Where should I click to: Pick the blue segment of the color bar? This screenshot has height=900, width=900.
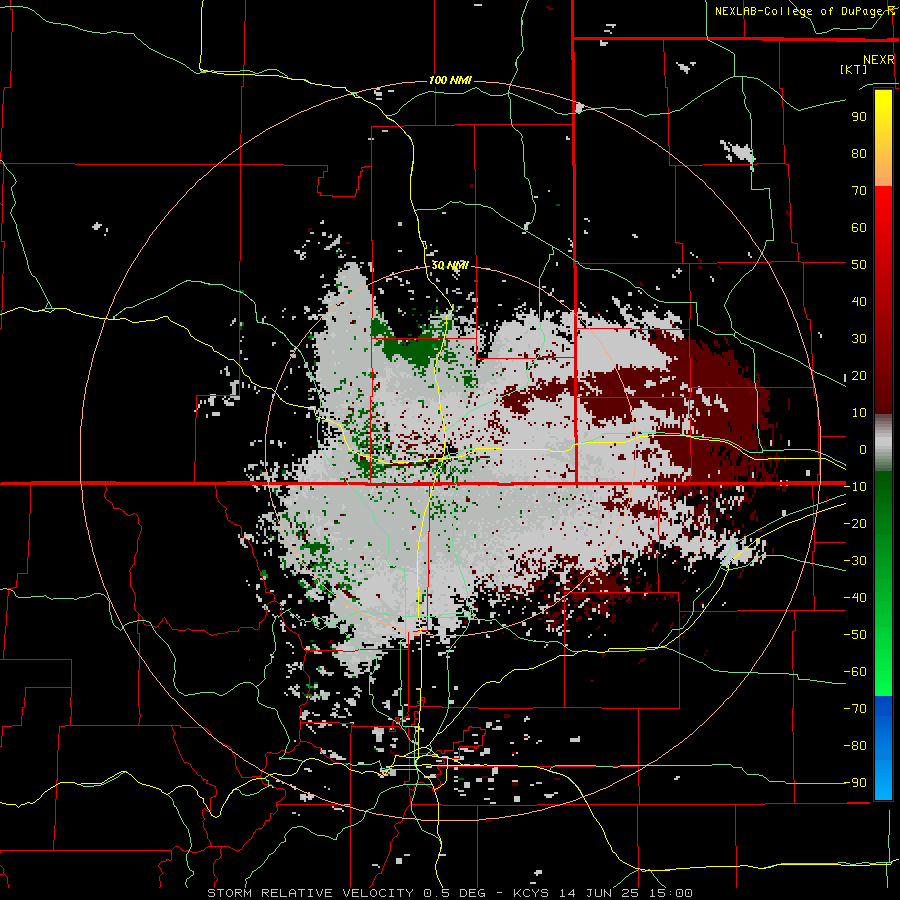(x=883, y=747)
